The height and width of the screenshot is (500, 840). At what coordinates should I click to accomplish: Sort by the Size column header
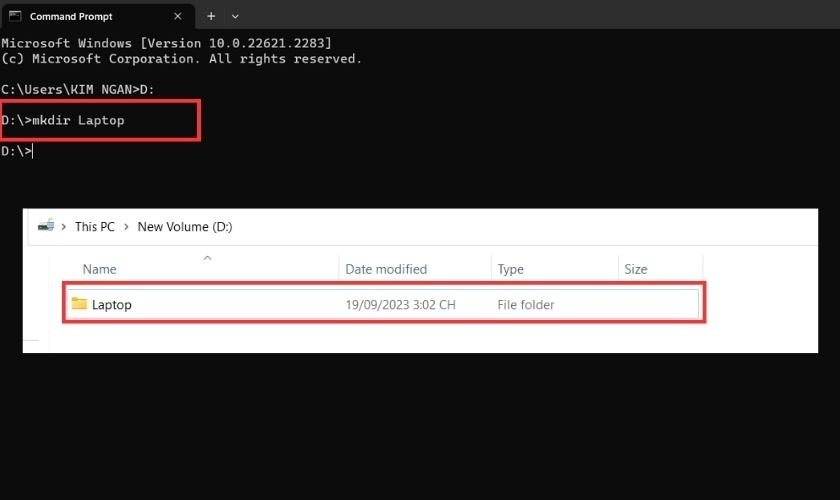[635, 269]
